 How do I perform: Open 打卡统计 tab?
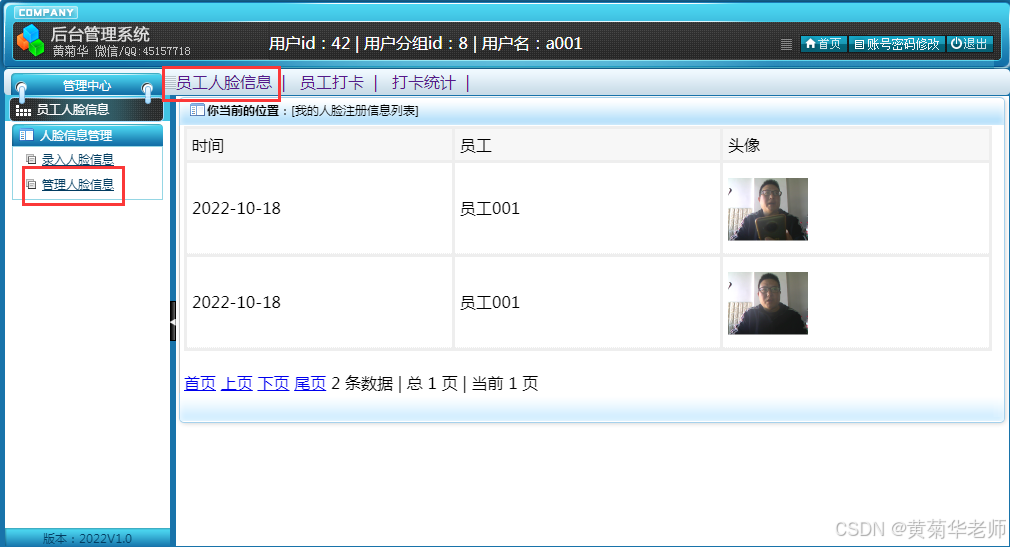point(424,82)
